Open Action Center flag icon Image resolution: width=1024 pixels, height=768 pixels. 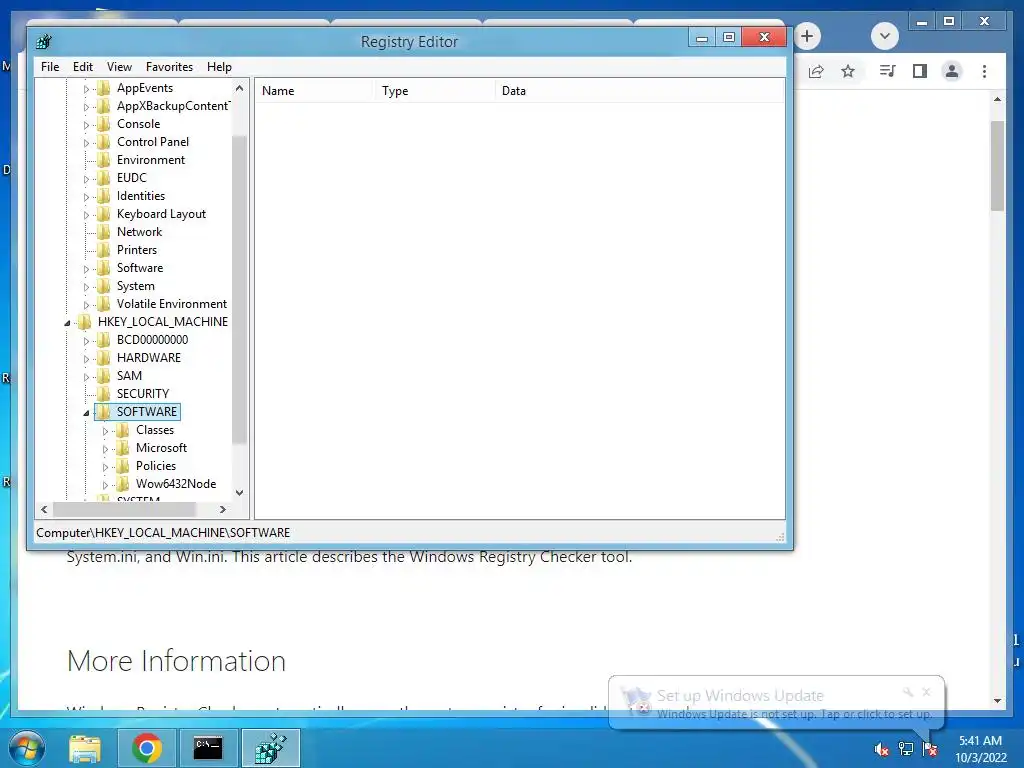[930, 749]
